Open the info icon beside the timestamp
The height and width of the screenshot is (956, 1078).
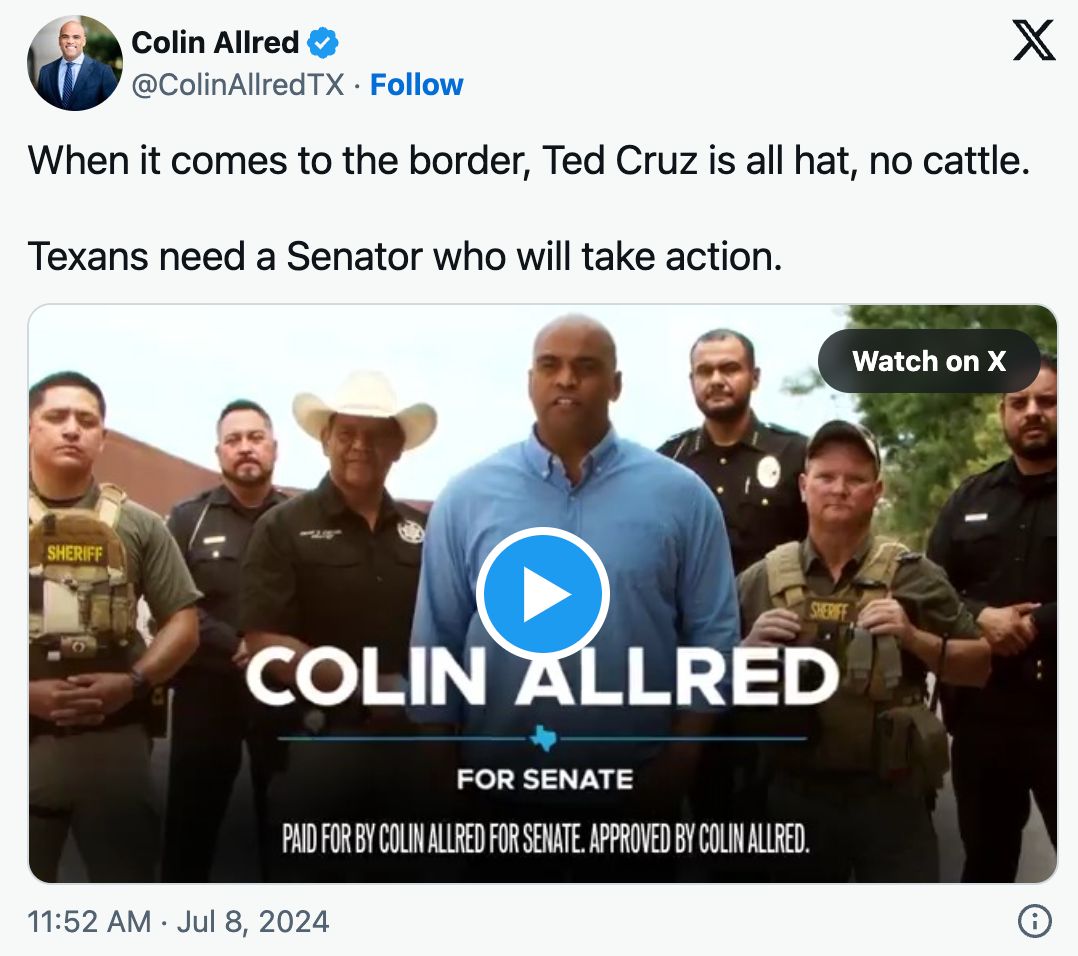(1034, 921)
